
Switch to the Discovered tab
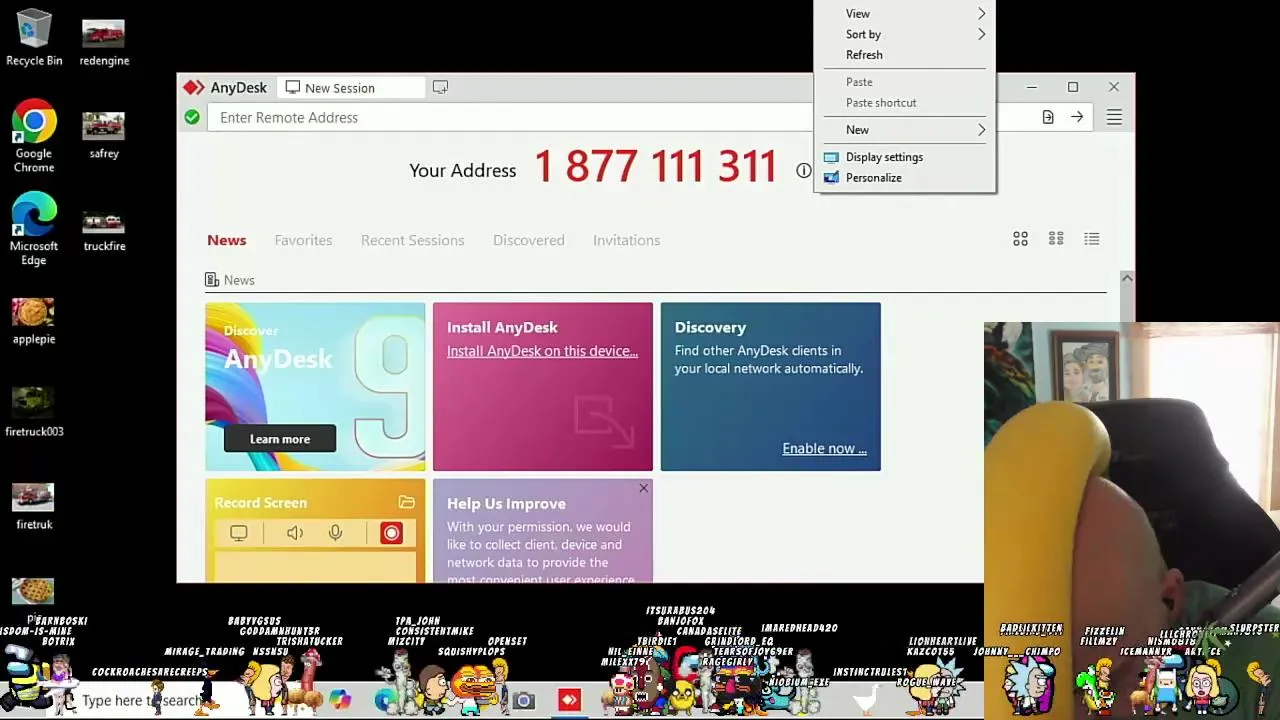(528, 240)
